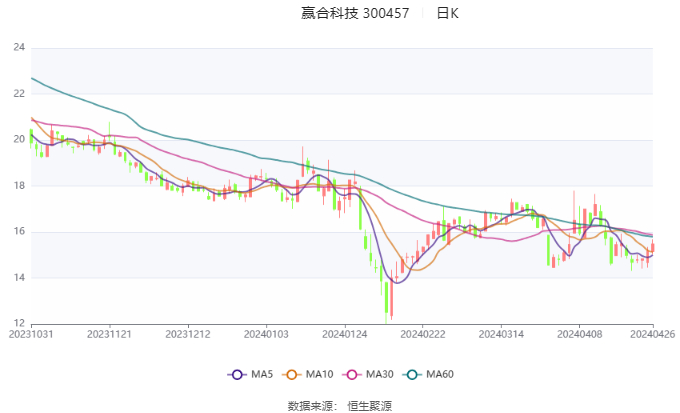
Task: Select the 日K period label
Action: tap(447, 13)
